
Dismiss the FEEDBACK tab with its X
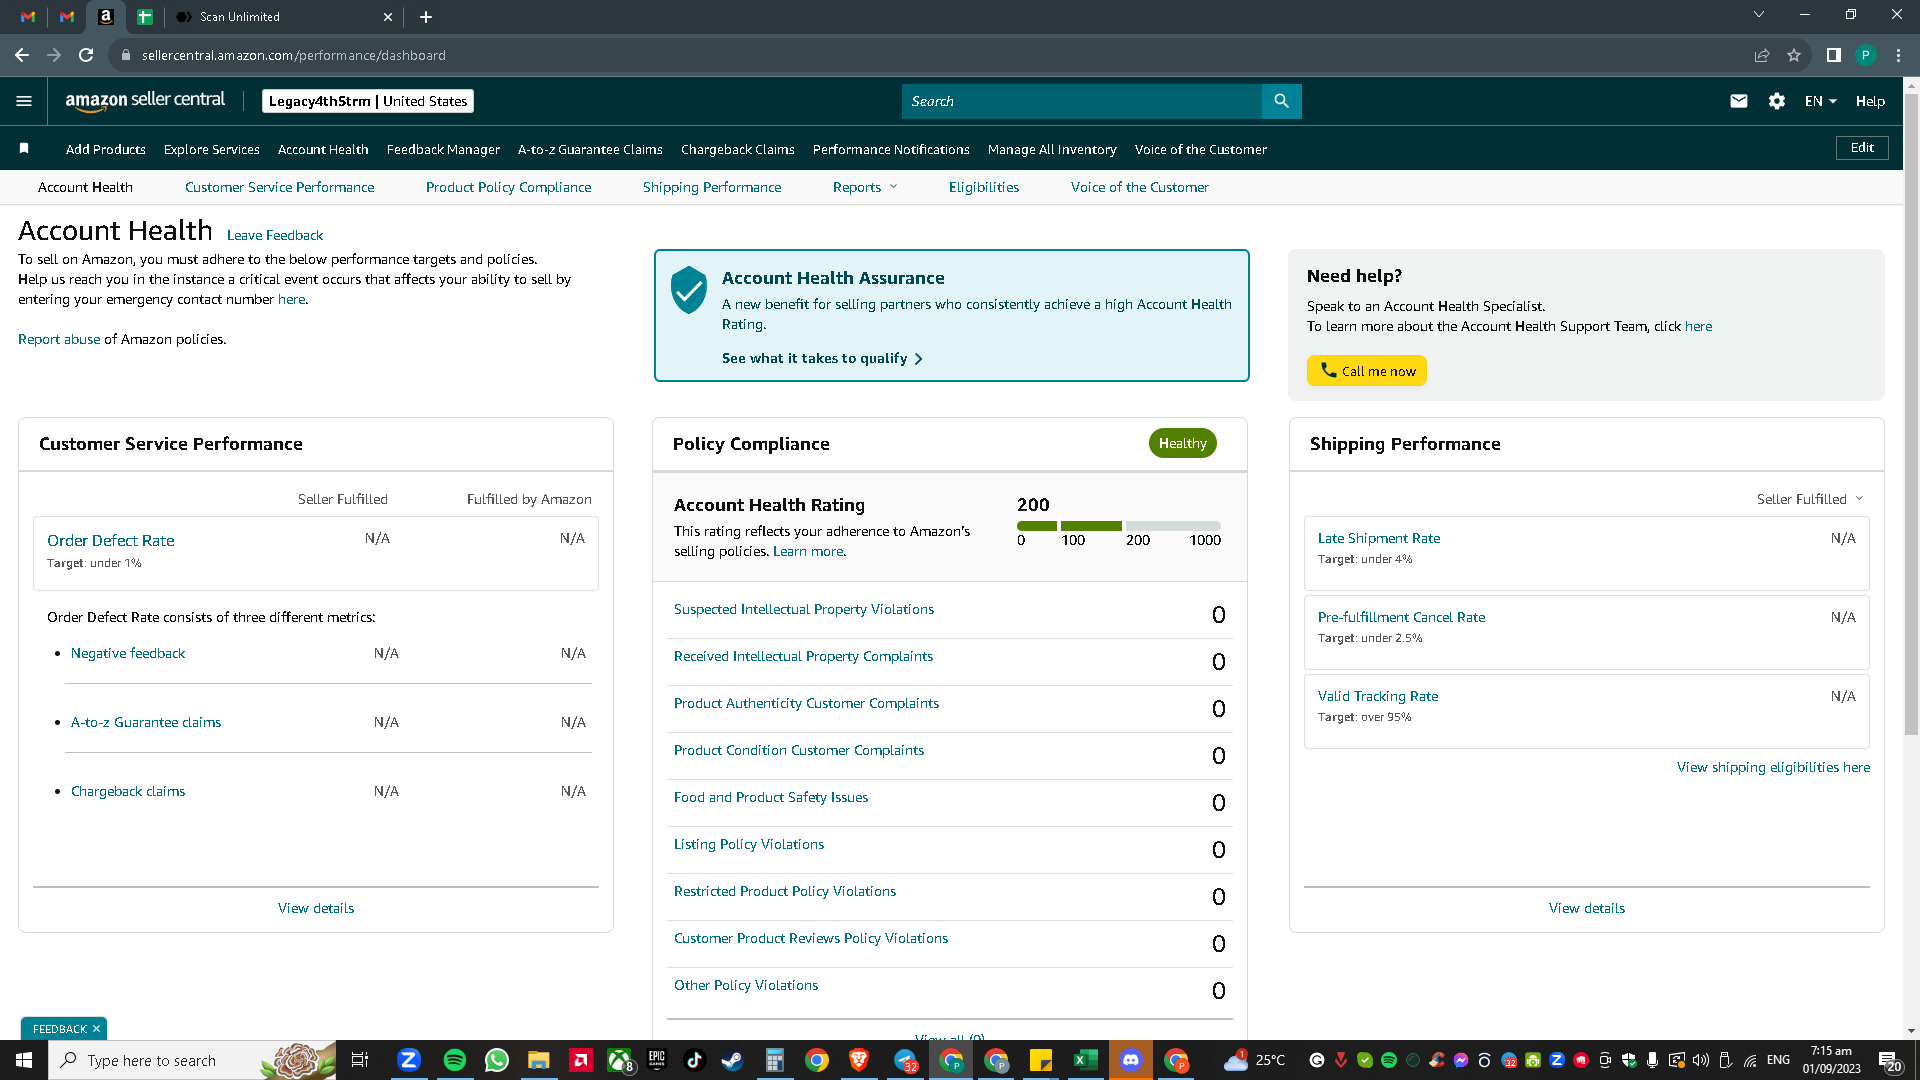[x=96, y=1029]
